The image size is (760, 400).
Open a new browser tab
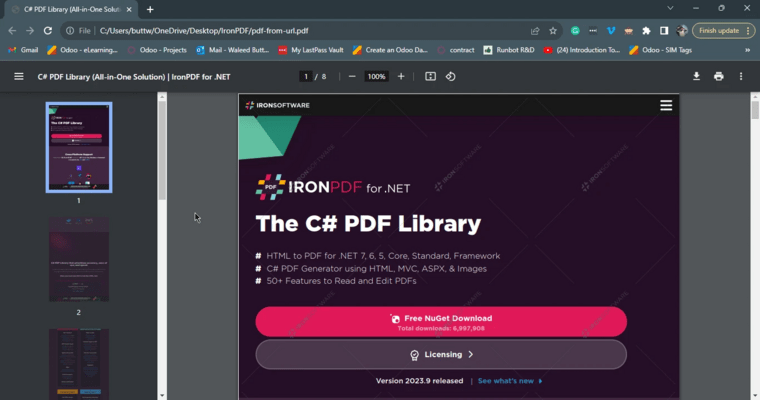tap(150, 9)
